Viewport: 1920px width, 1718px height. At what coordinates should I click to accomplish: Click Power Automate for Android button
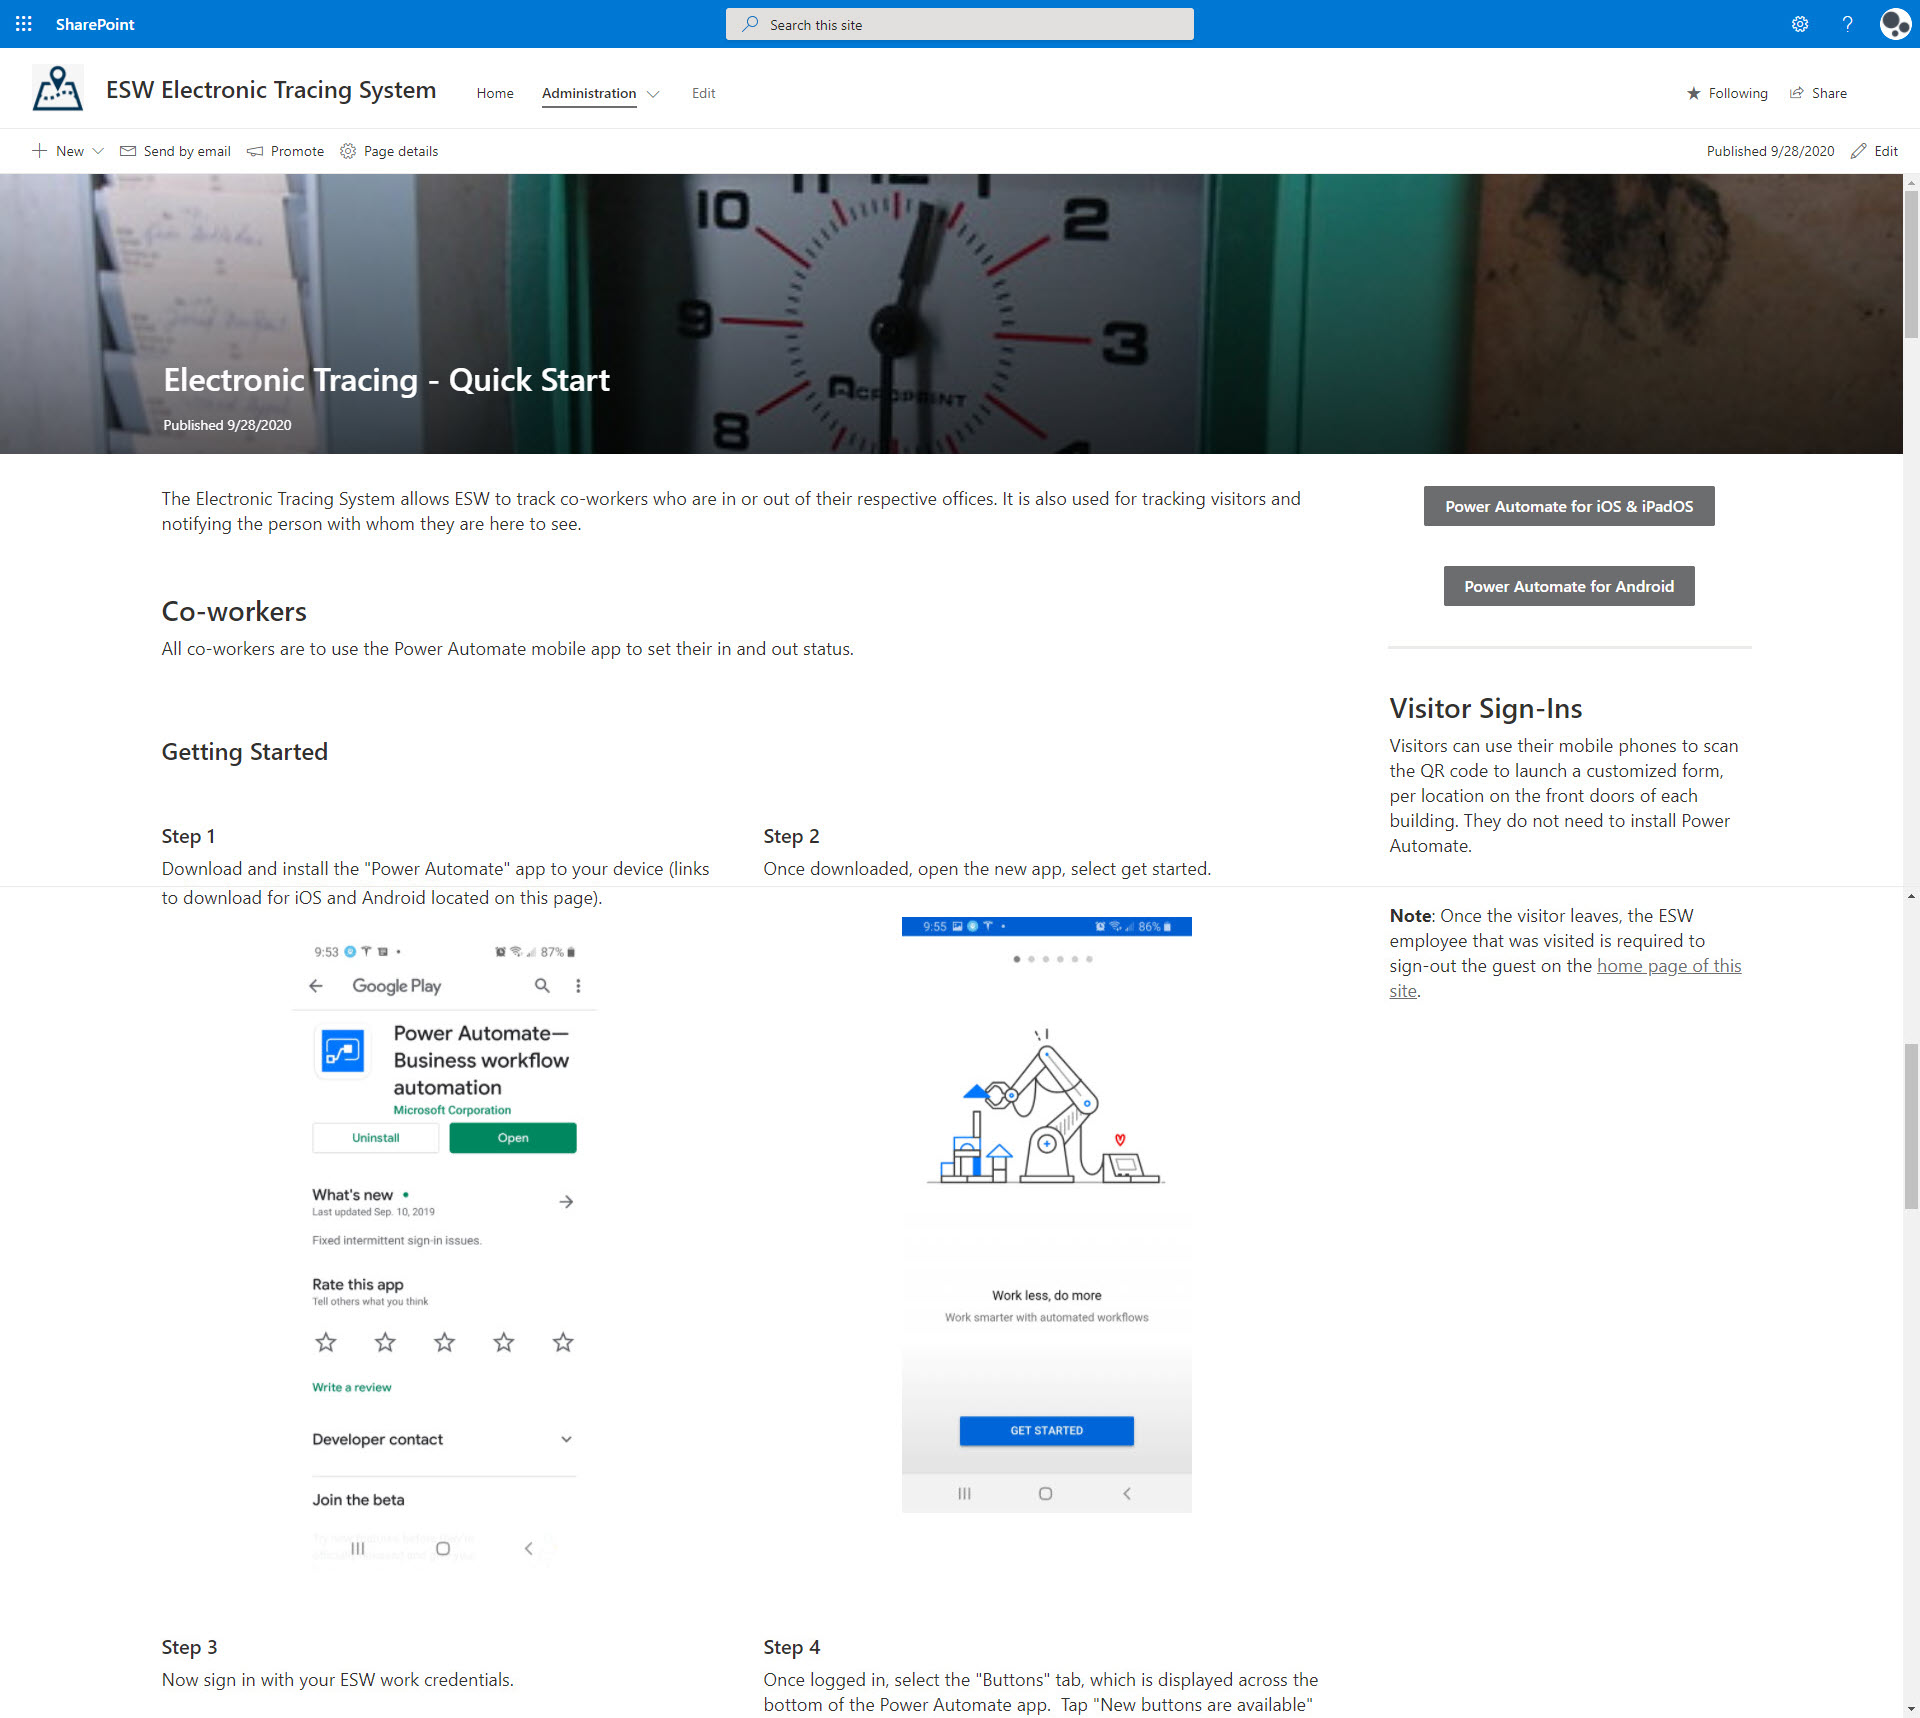(1568, 586)
